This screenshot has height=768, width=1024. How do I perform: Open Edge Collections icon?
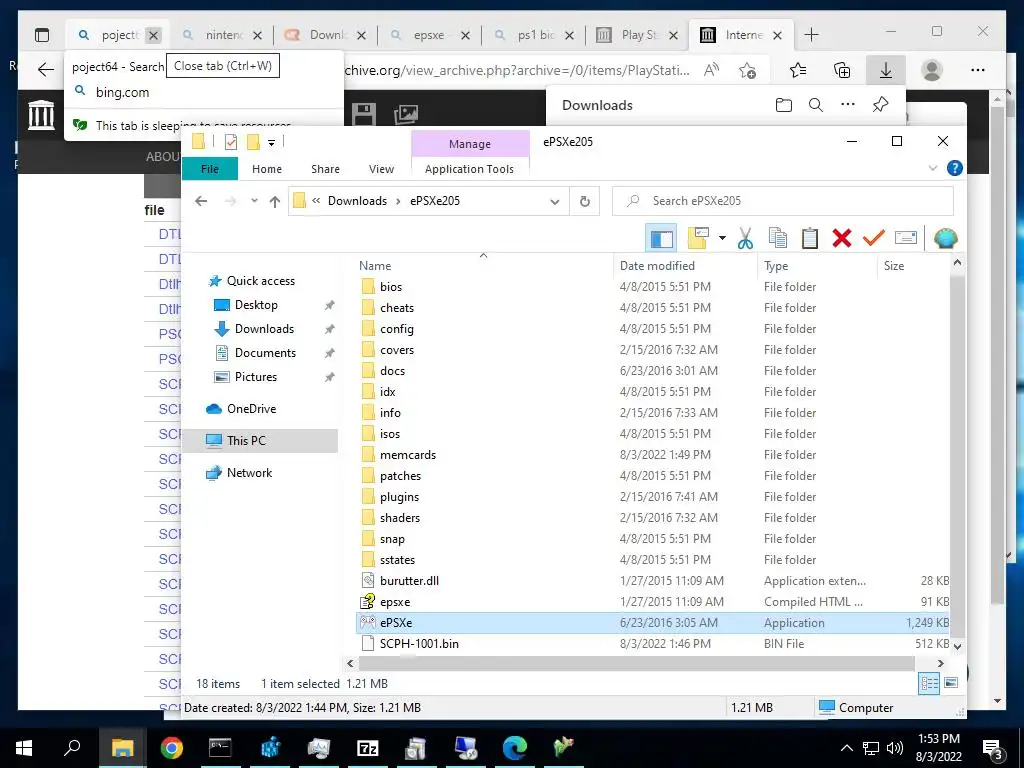click(842, 70)
